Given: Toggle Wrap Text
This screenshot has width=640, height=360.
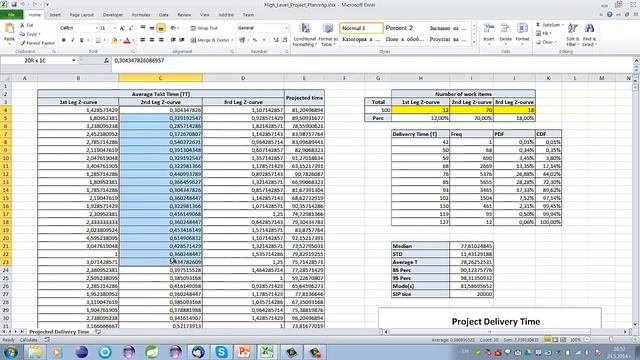Looking at the screenshot, I should (204, 28).
